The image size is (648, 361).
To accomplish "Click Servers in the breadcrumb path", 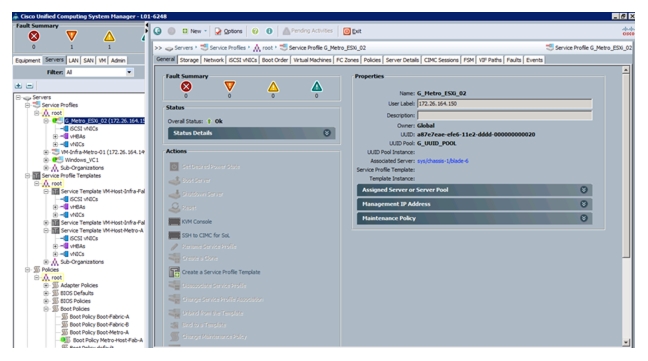I will (183, 48).
